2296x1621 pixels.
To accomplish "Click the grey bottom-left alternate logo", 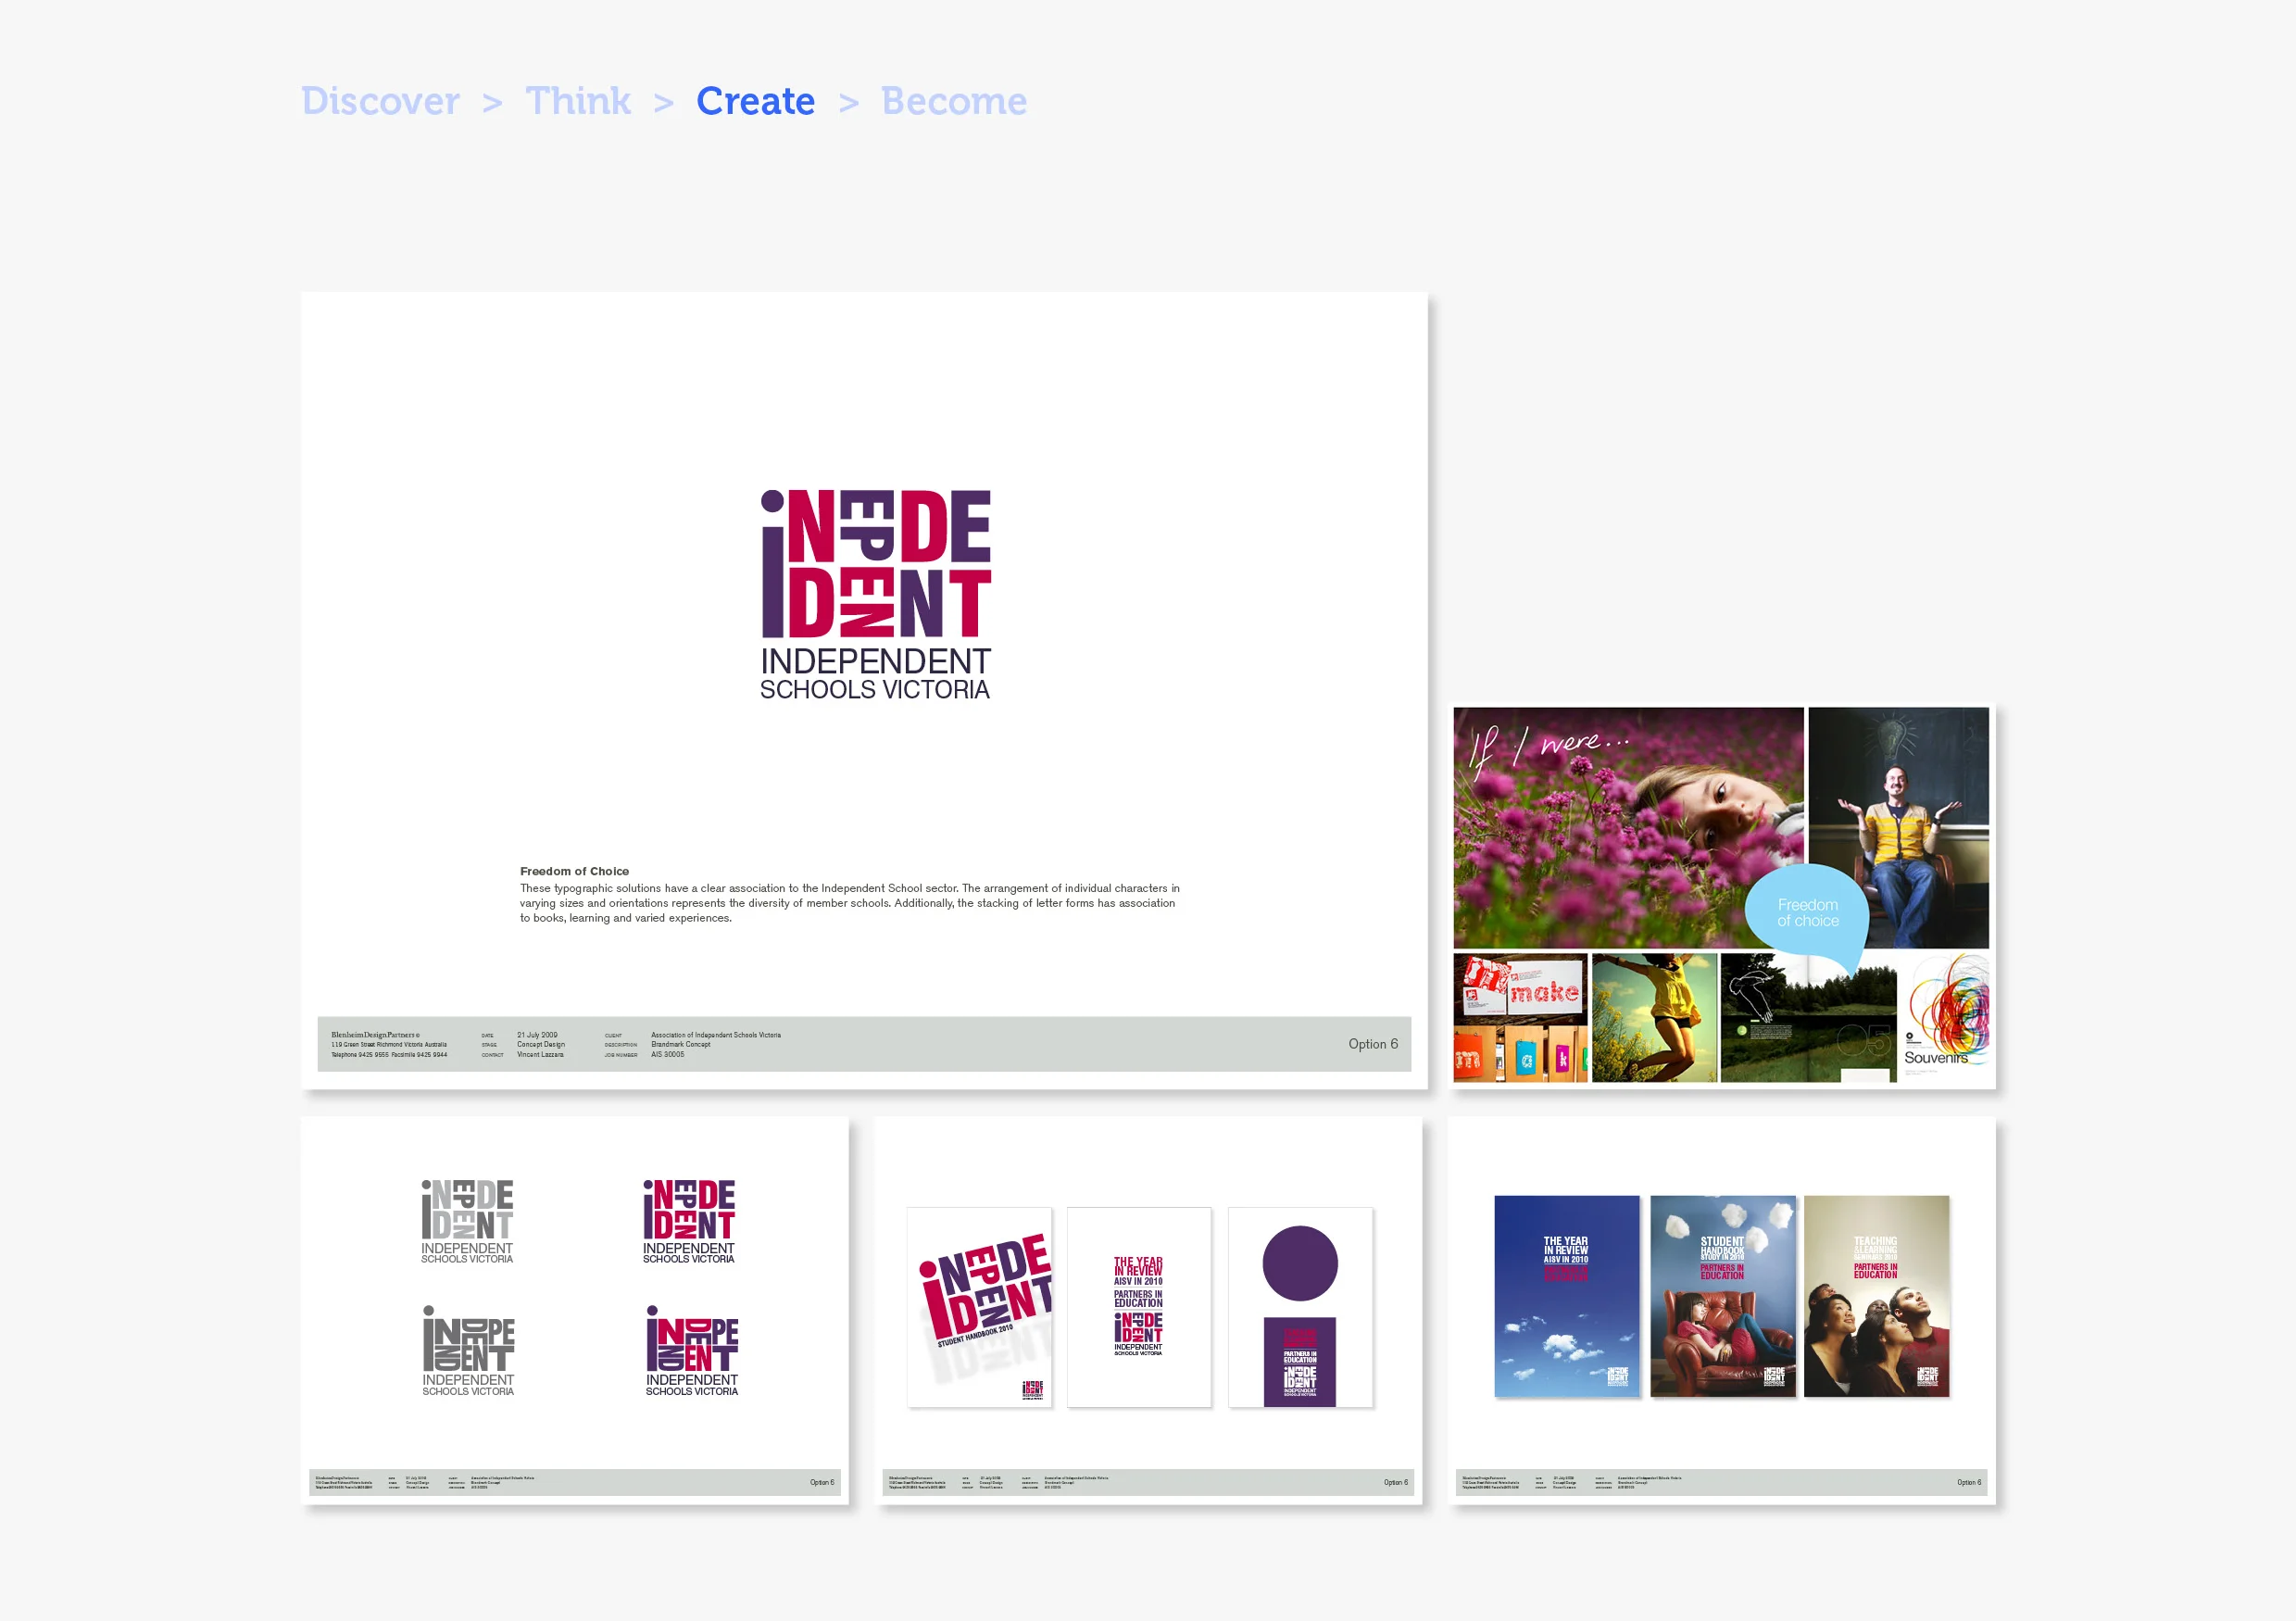I will [x=468, y=1351].
